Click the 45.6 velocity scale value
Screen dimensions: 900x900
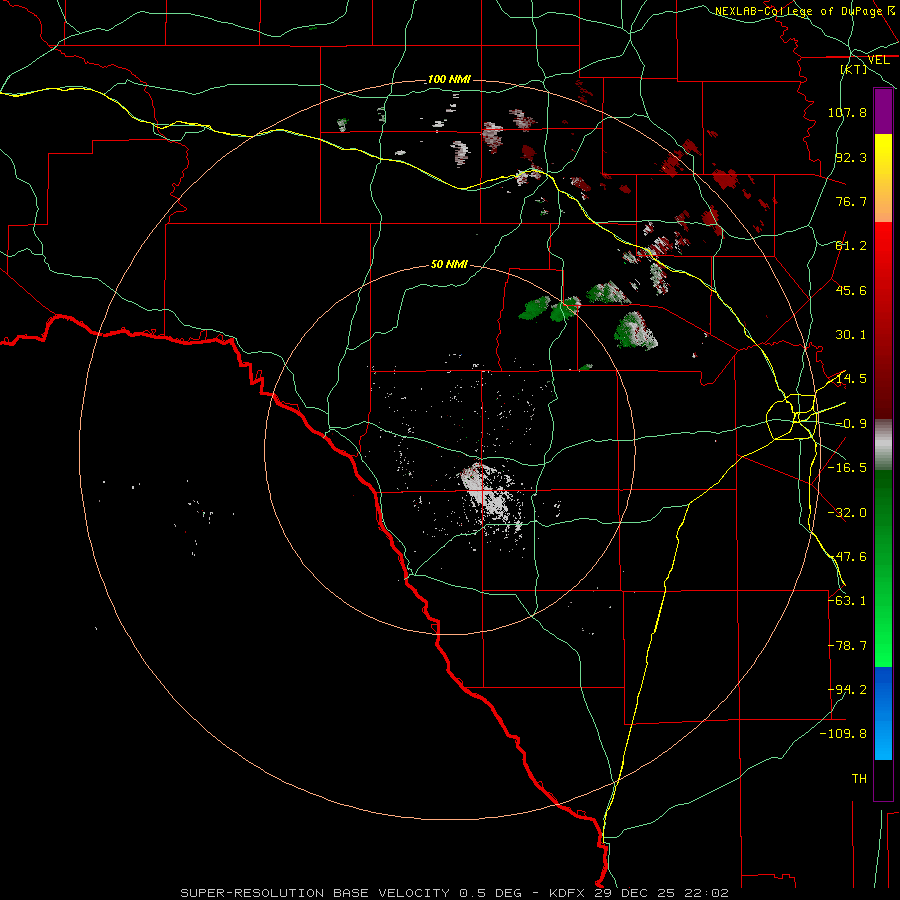(851, 290)
